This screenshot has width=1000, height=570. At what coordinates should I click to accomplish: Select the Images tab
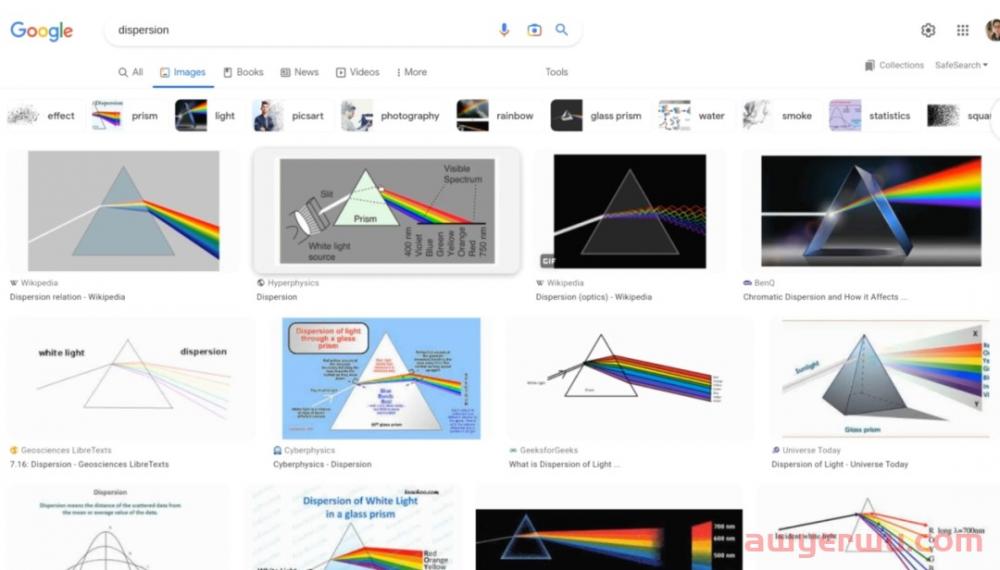(x=182, y=72)
